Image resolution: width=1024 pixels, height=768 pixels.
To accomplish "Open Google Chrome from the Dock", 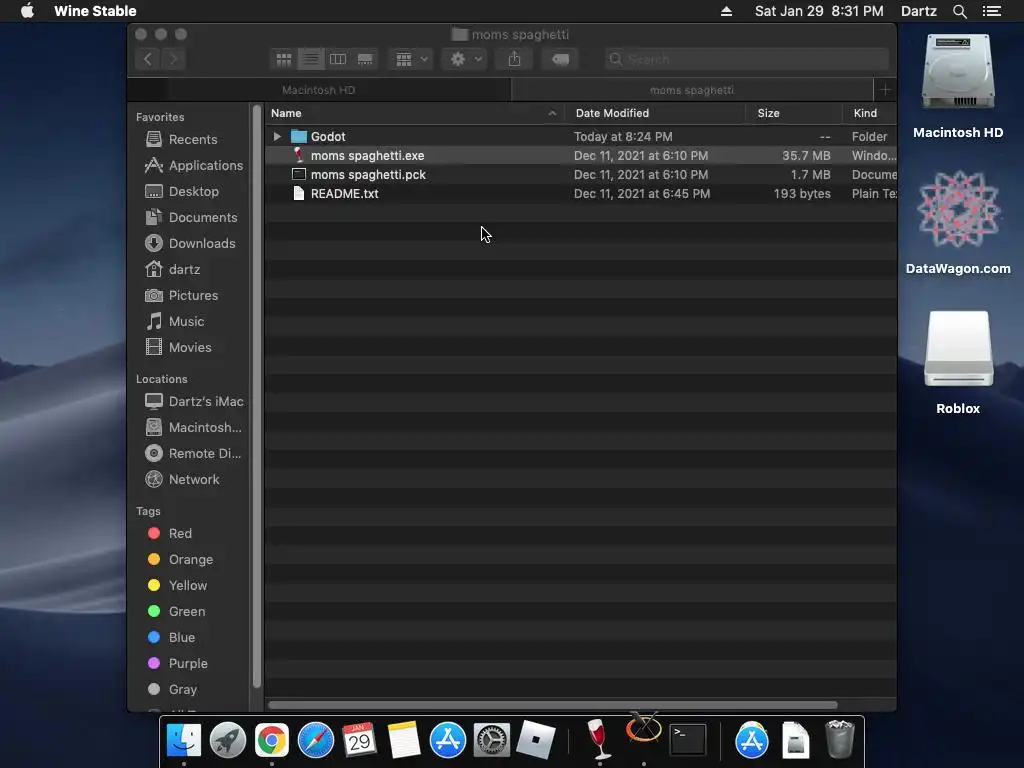I will coord(272,741).
